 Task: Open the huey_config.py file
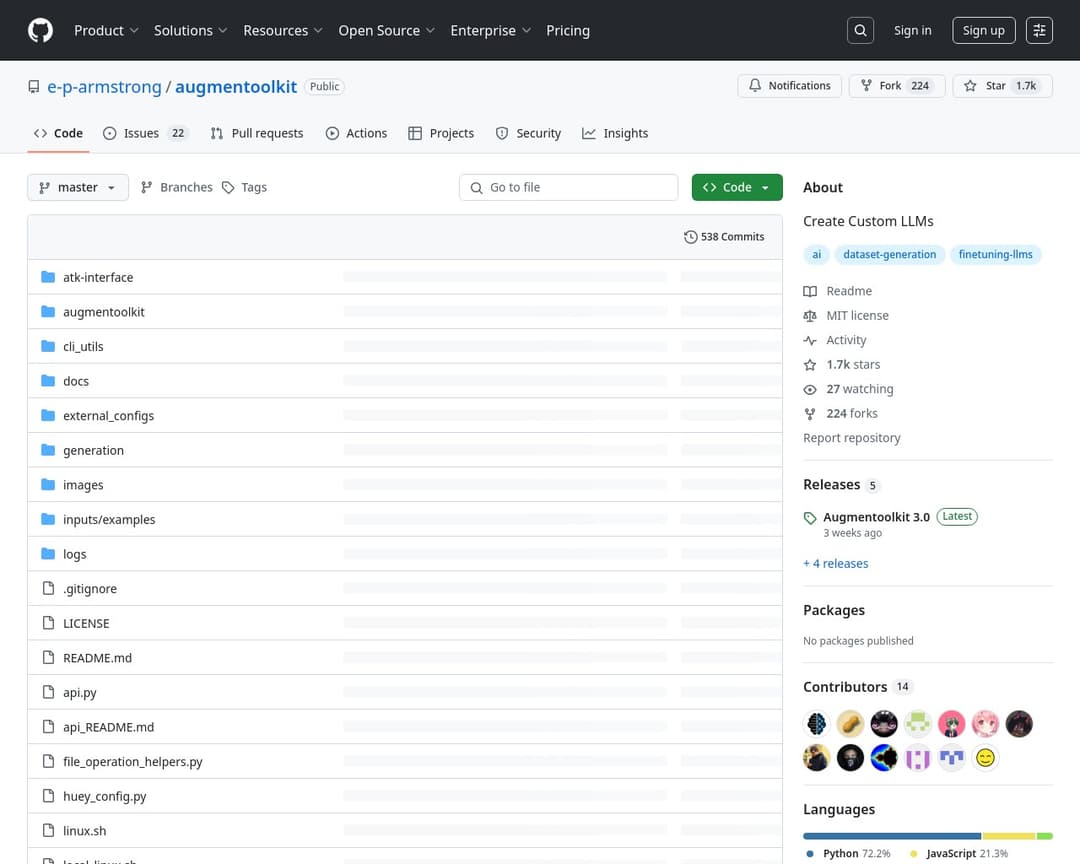coord(105,796)
